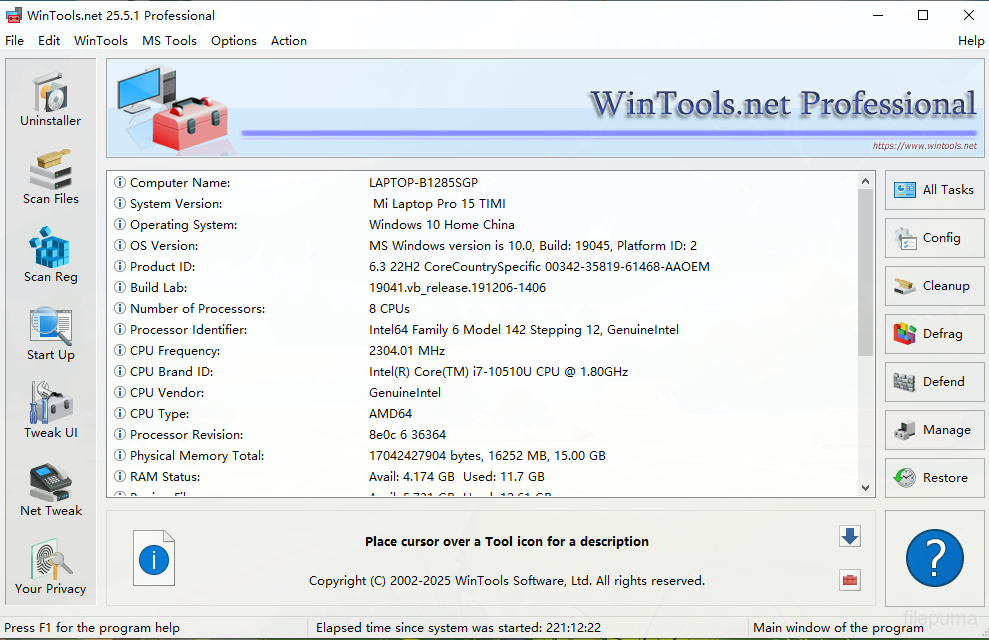The image size is (989, 640).
Task: Click the info icon beside CPU Frequency
Action: click(120, 350)
